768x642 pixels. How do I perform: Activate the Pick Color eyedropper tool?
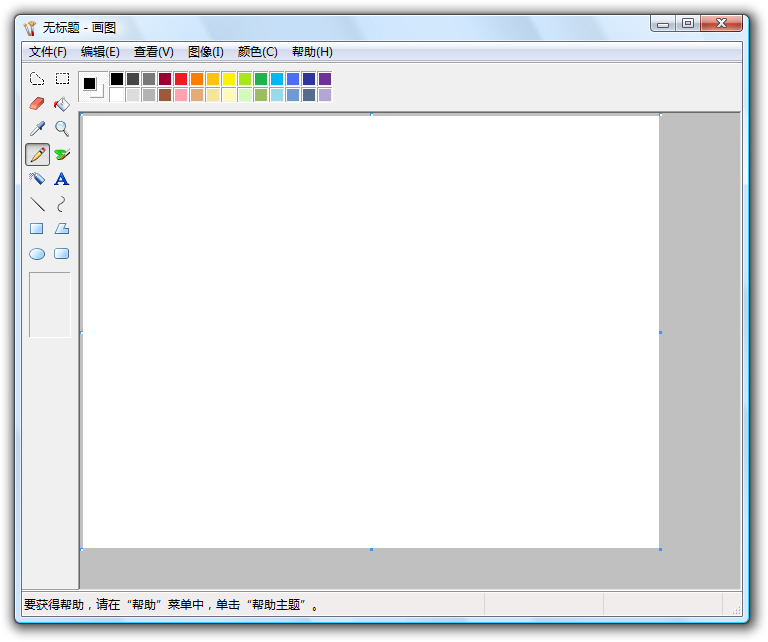click(37, 129)
